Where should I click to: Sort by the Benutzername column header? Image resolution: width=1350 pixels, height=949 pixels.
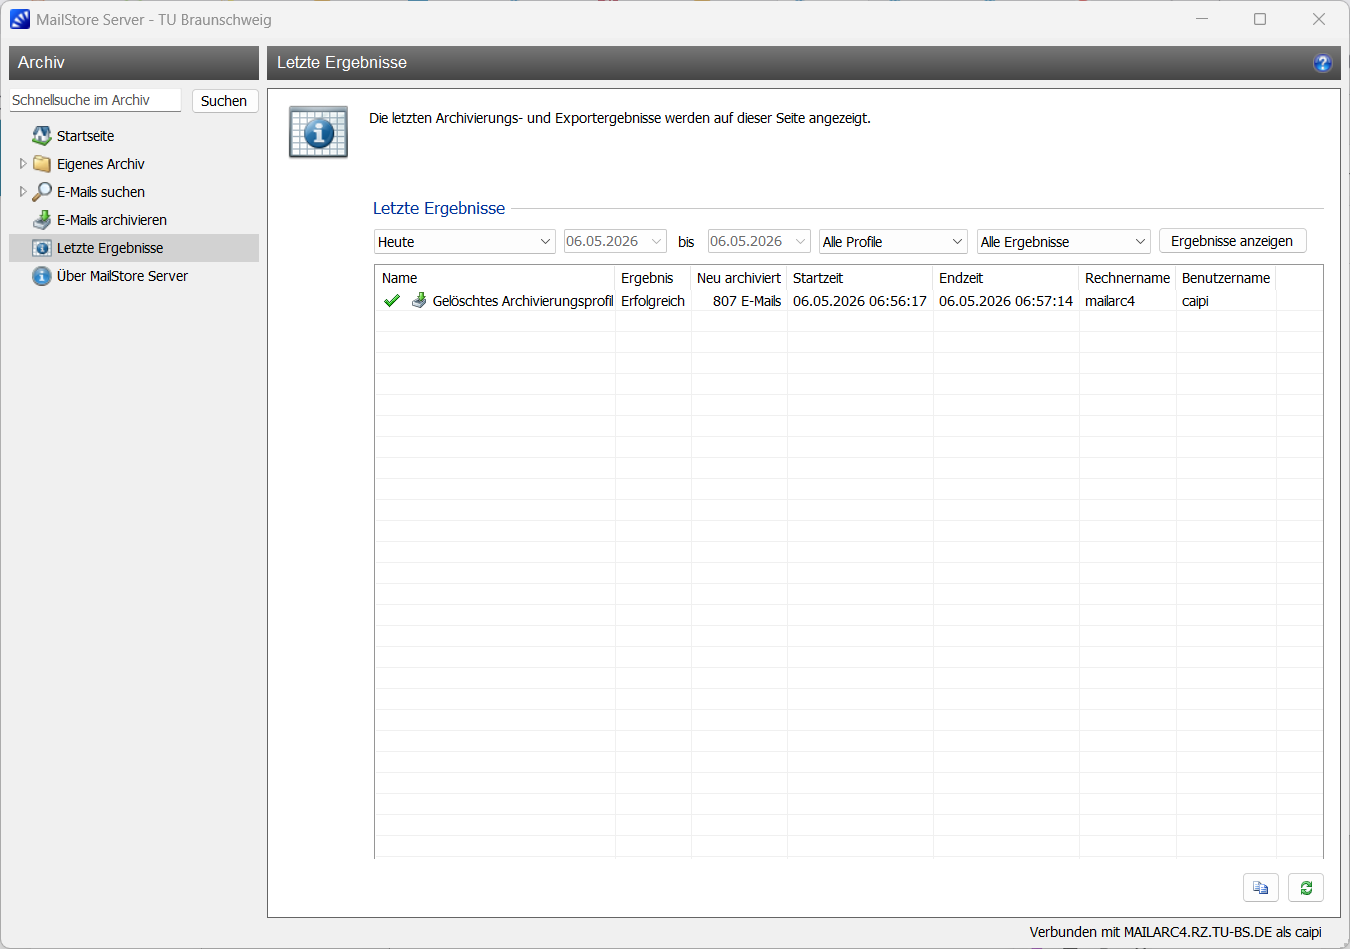coord(1226,278)
